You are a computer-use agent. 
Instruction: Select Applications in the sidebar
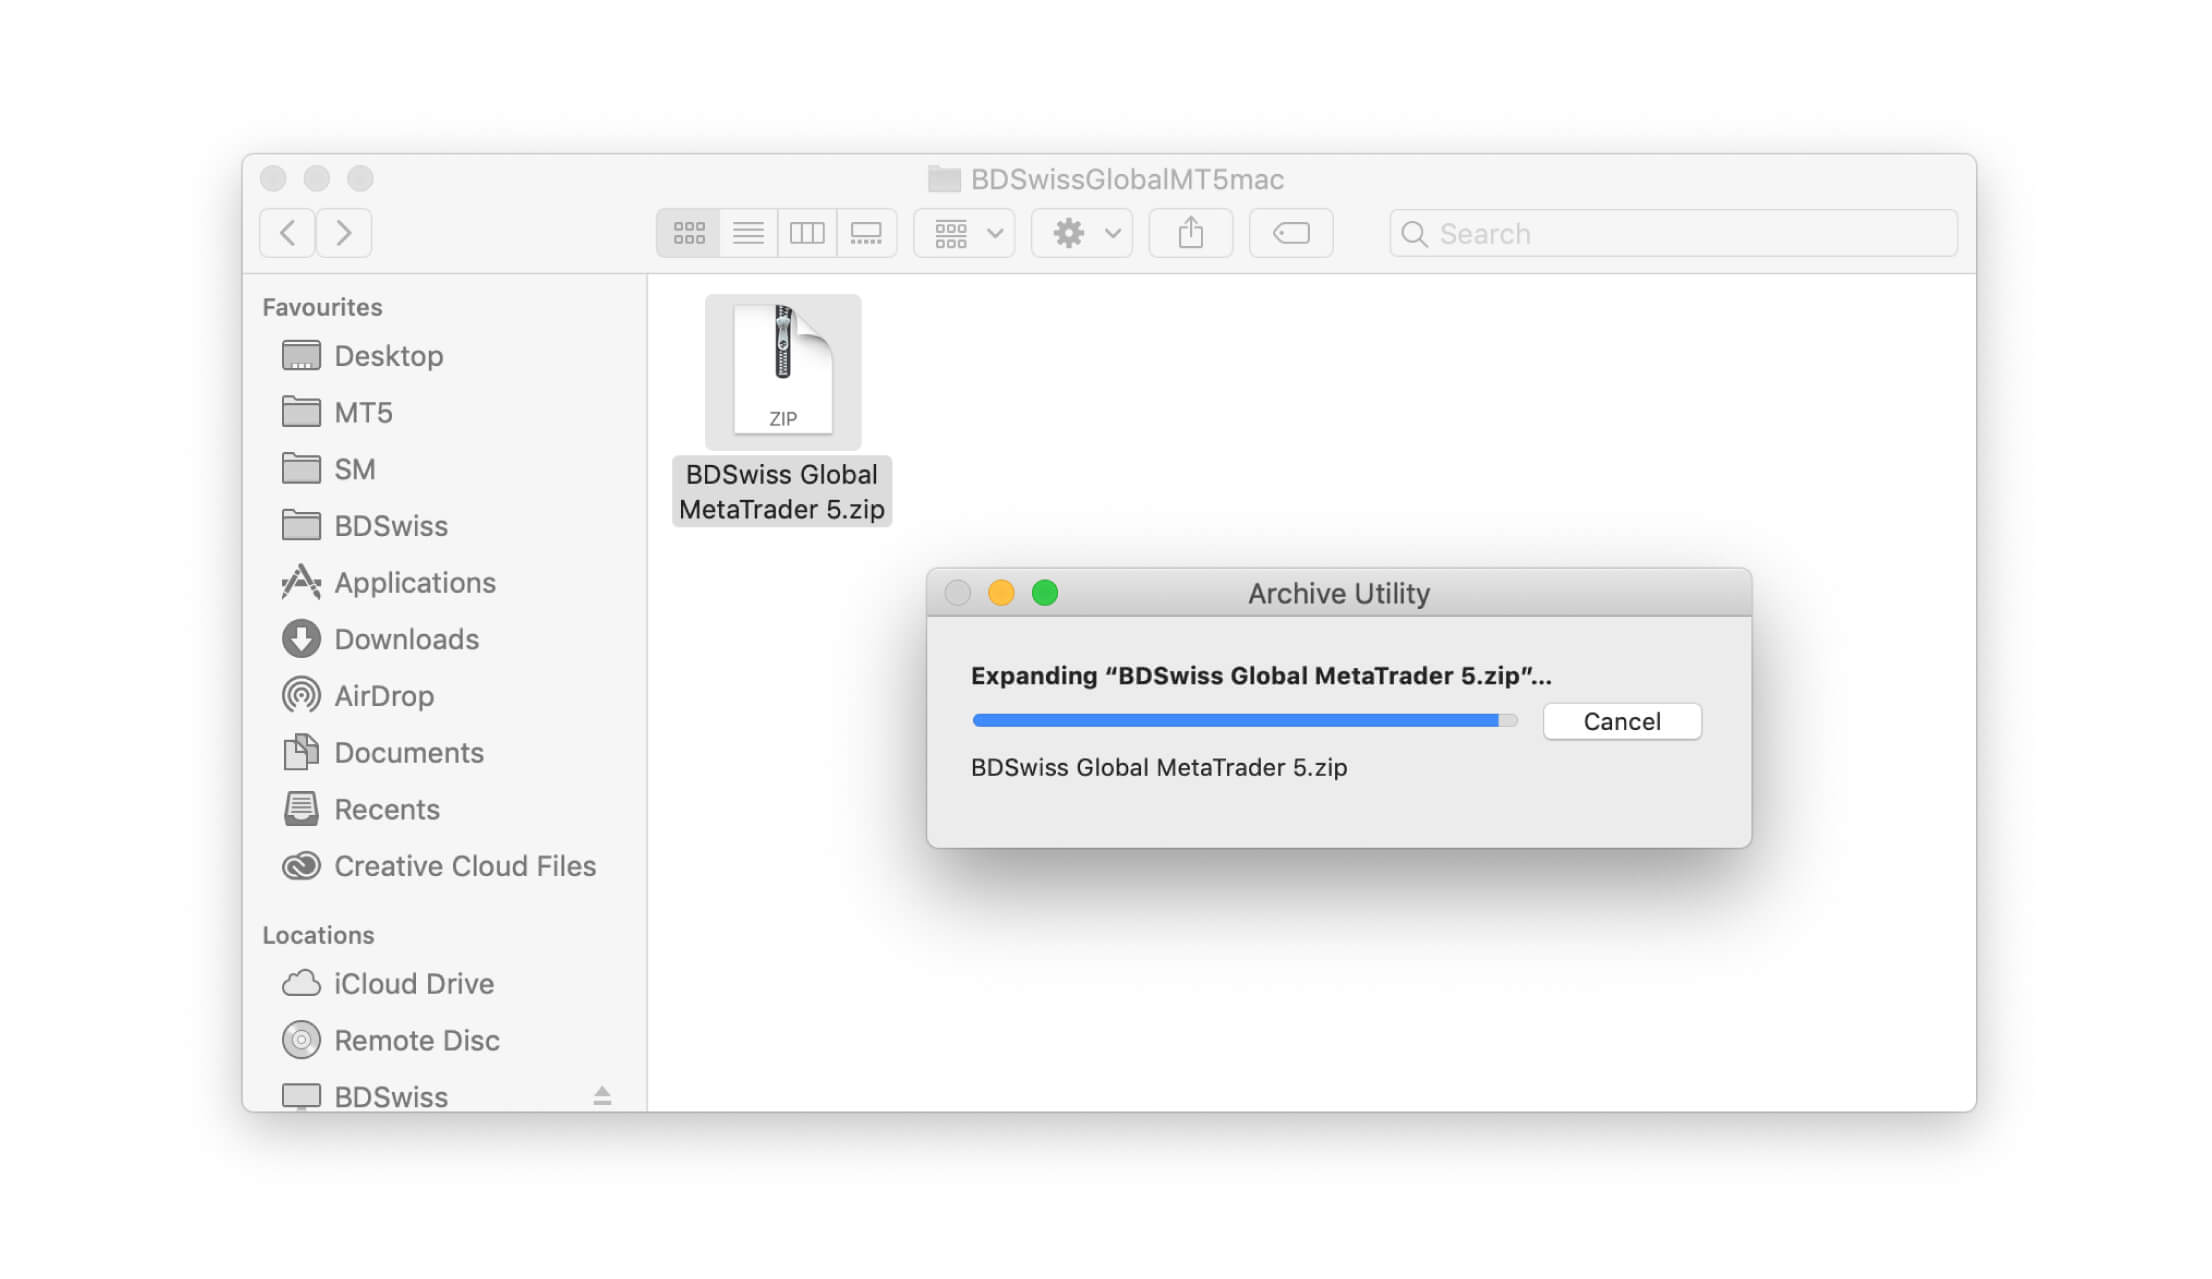tap(414, 582)
